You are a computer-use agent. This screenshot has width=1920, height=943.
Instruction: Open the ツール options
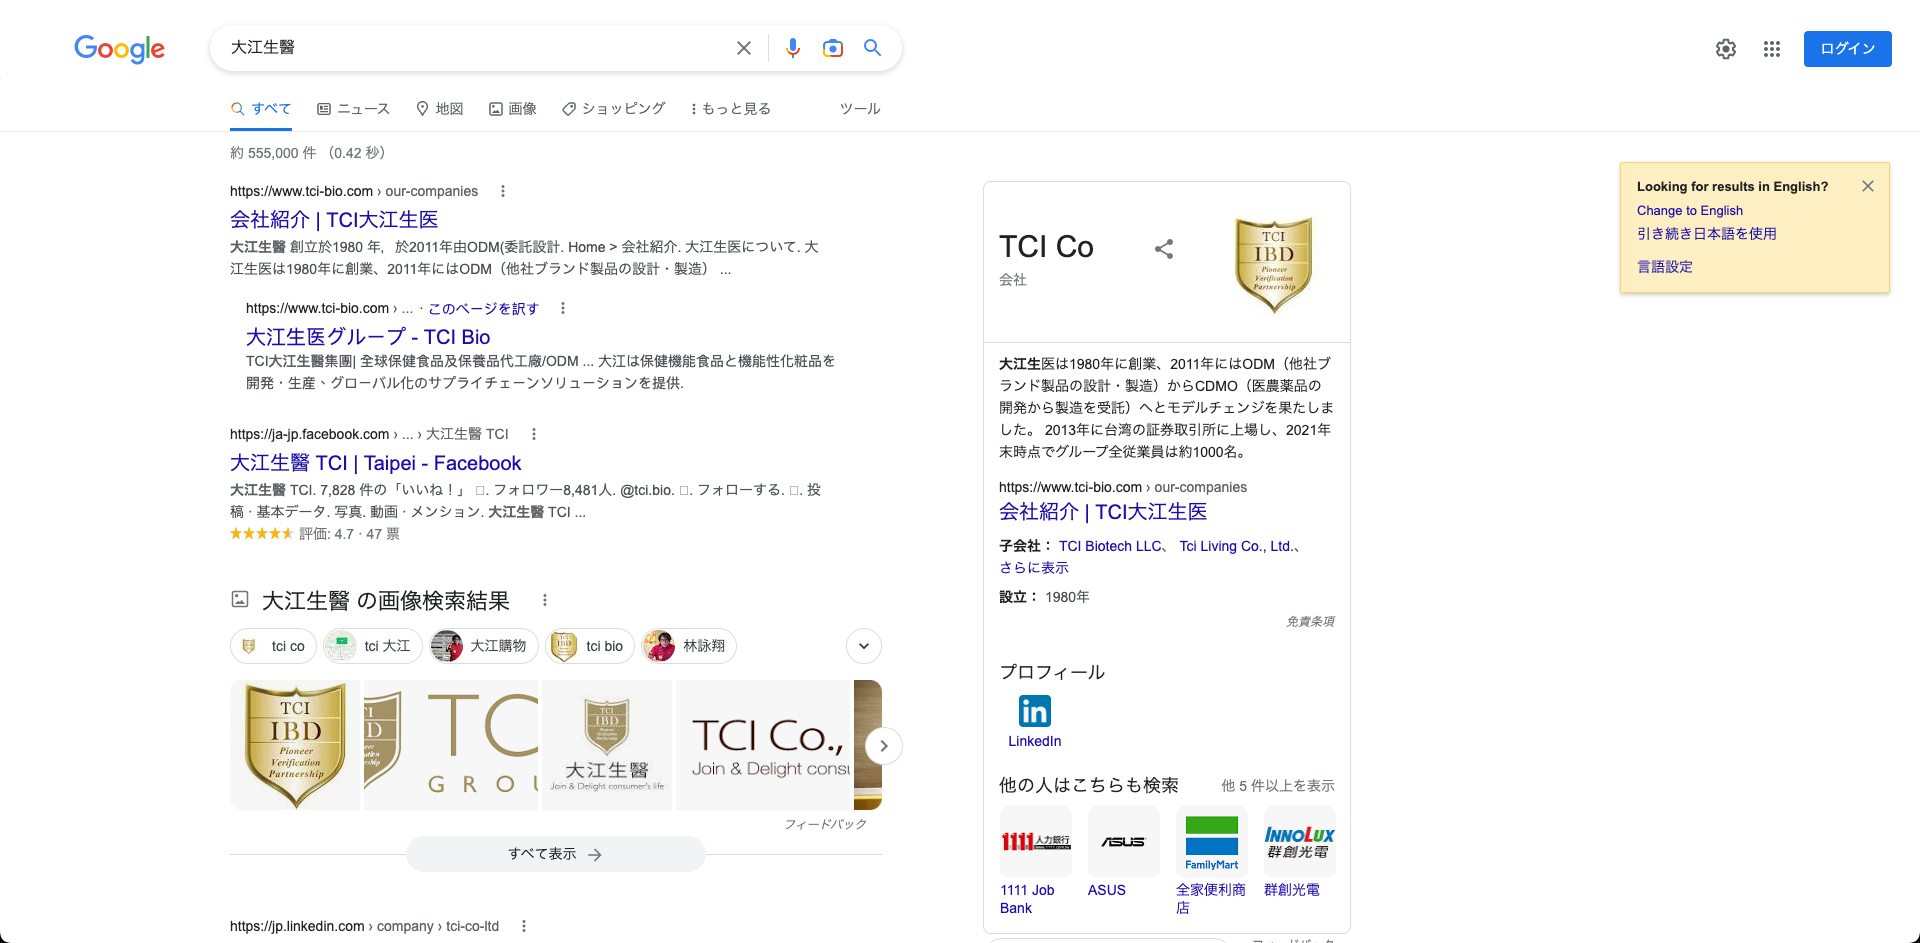860,109
